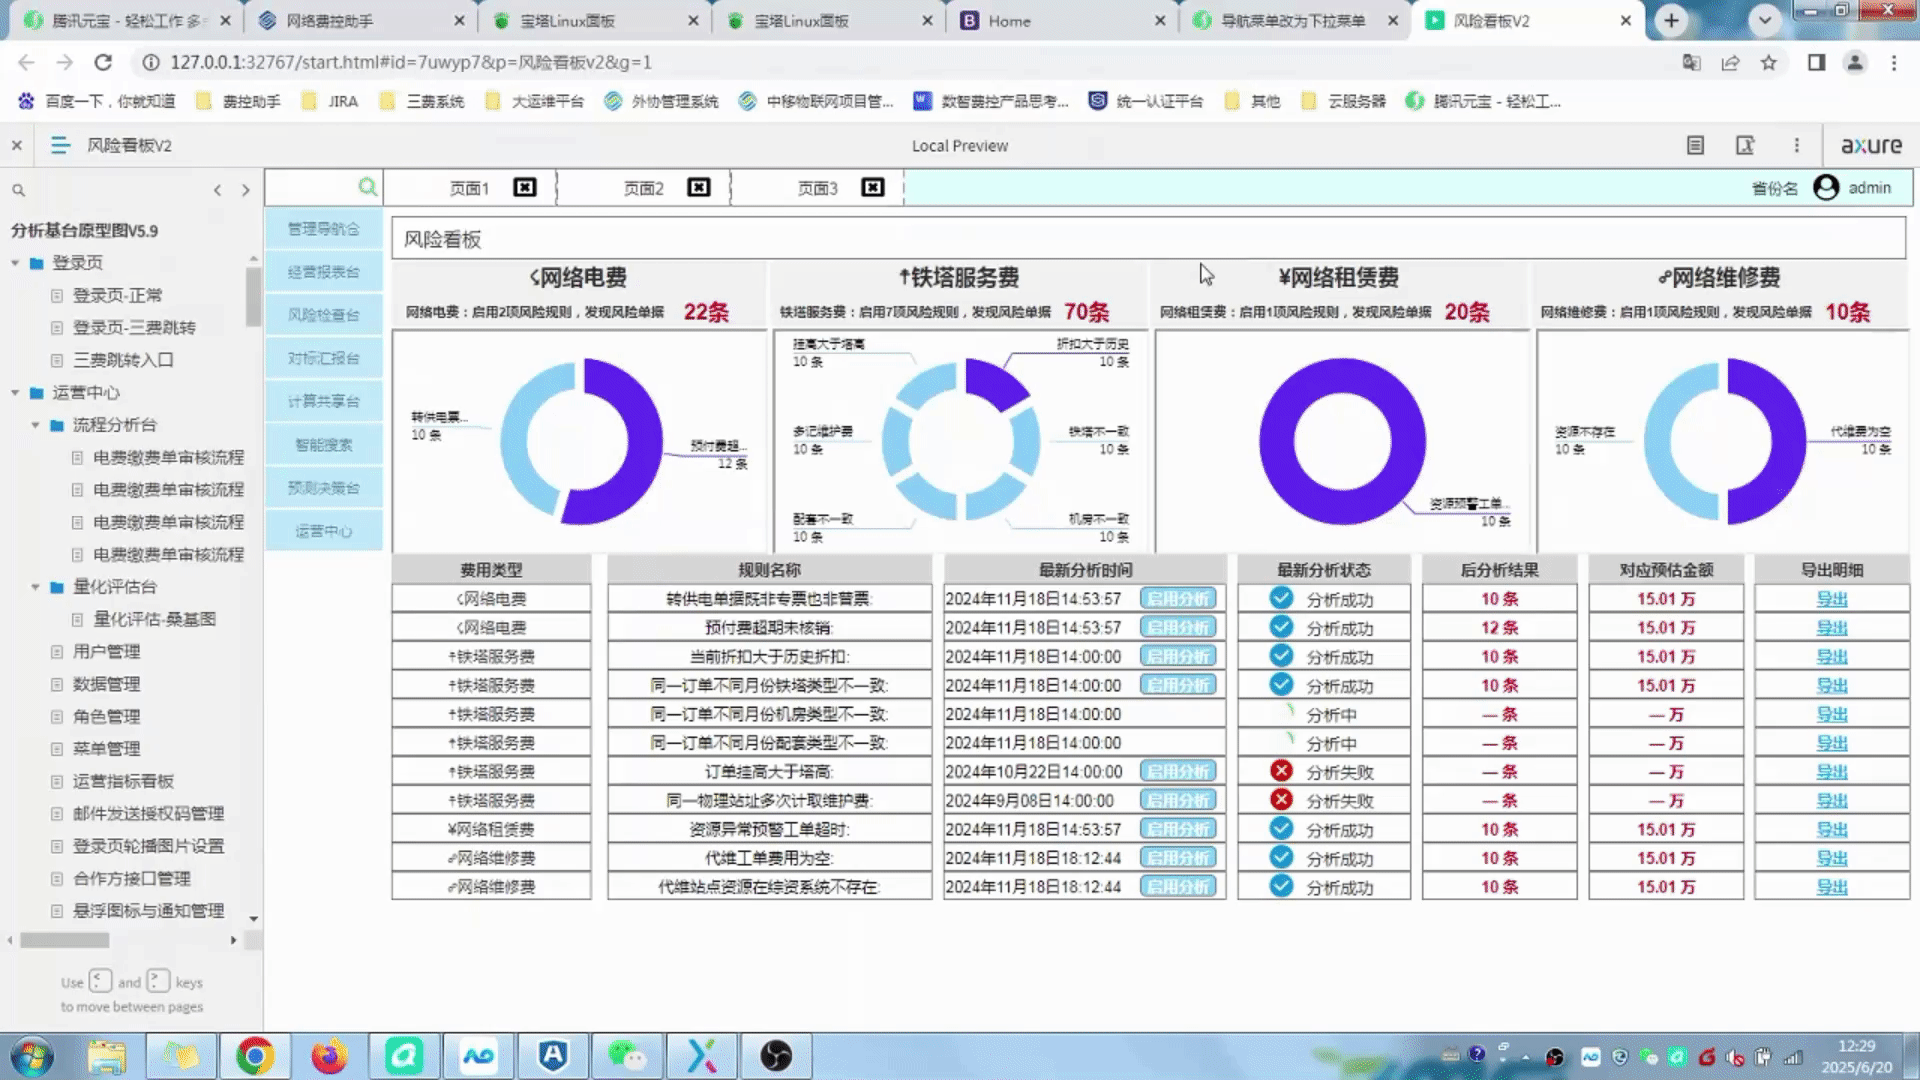Screen dimensions: 1920x1080
Task: Switch to the 页面2 tab
Action: [642, 187]
